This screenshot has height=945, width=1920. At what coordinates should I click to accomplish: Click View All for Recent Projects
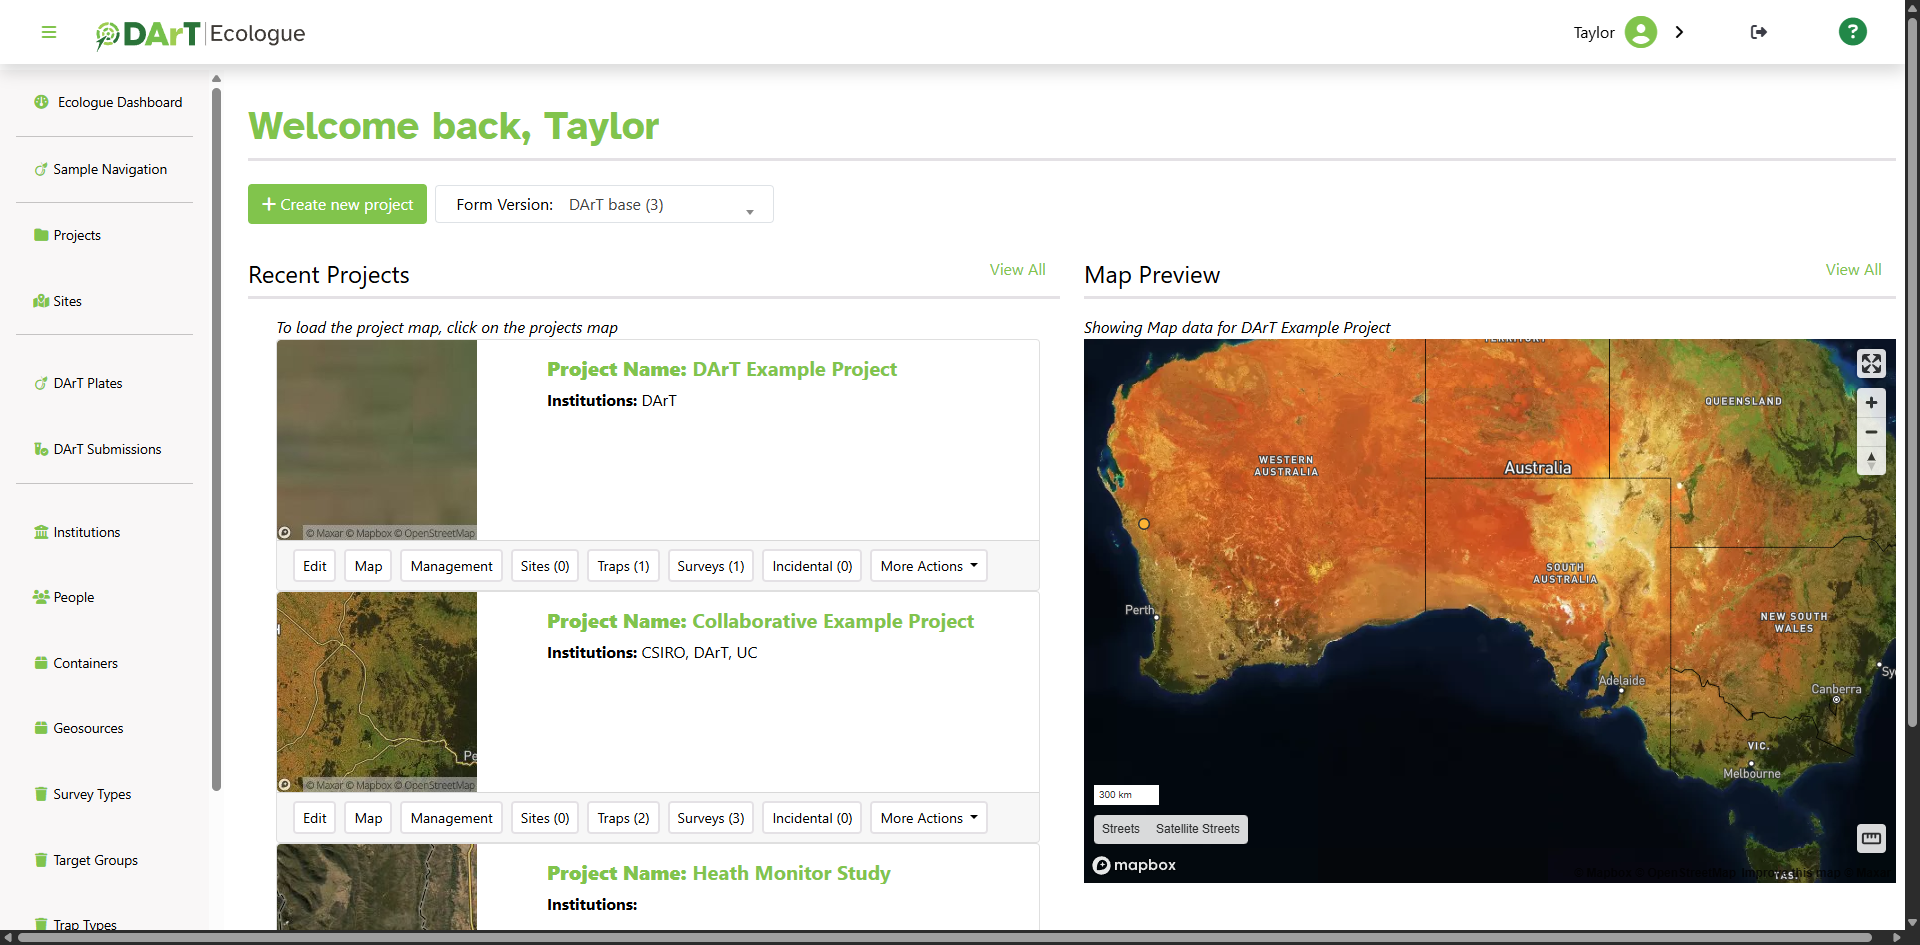1017,270
